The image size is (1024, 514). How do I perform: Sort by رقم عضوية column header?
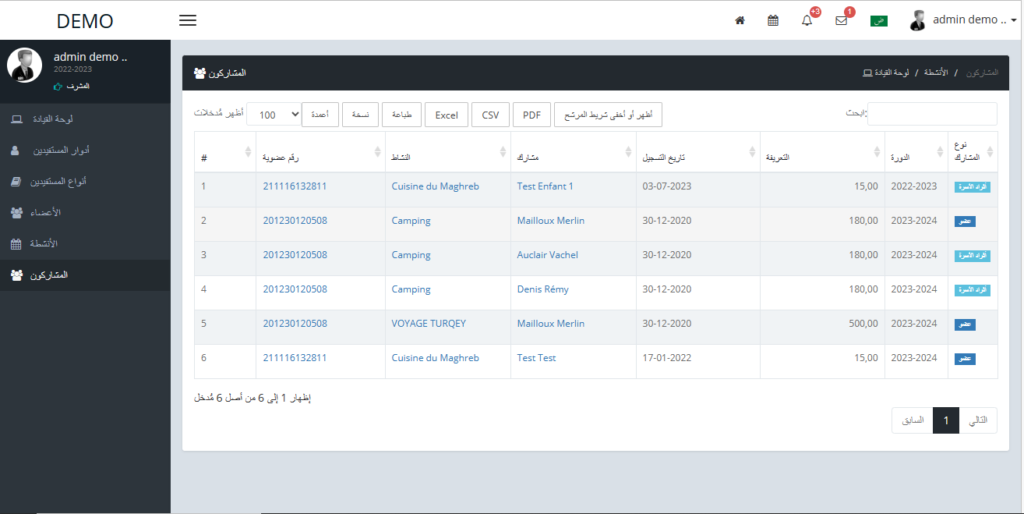point(320,152)
